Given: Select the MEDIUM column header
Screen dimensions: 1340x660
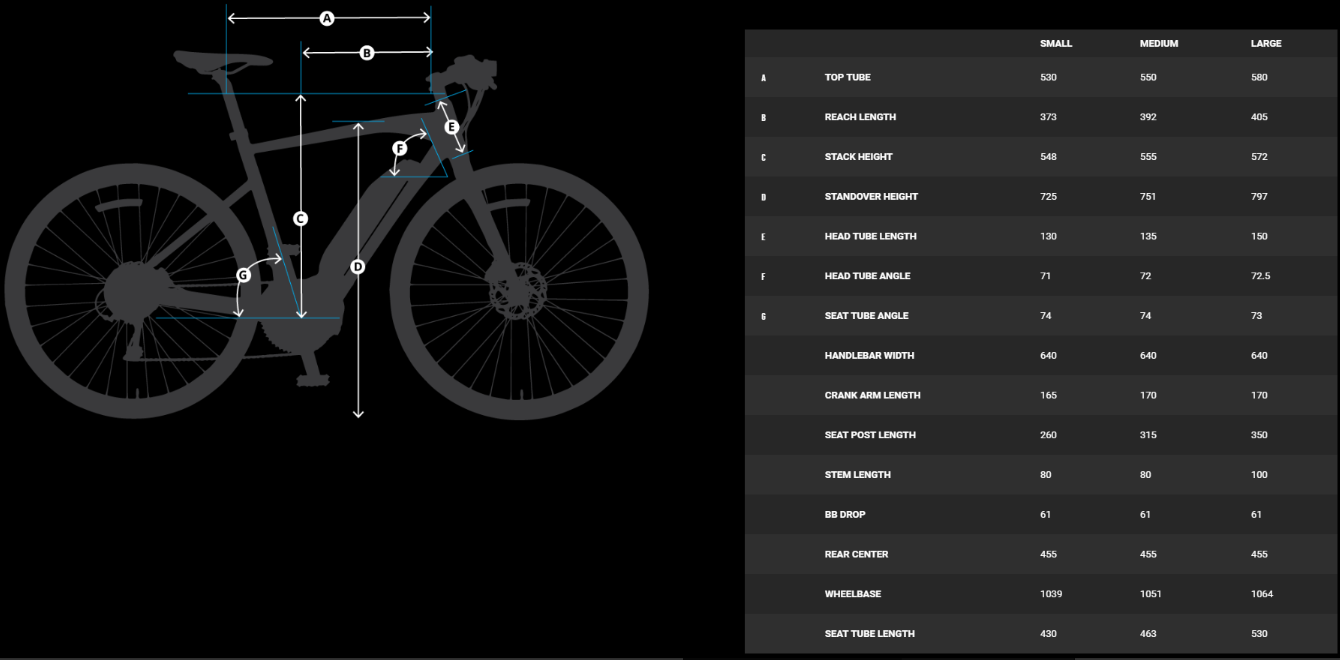Looking at the screenshot, I should pos(1158,44).
